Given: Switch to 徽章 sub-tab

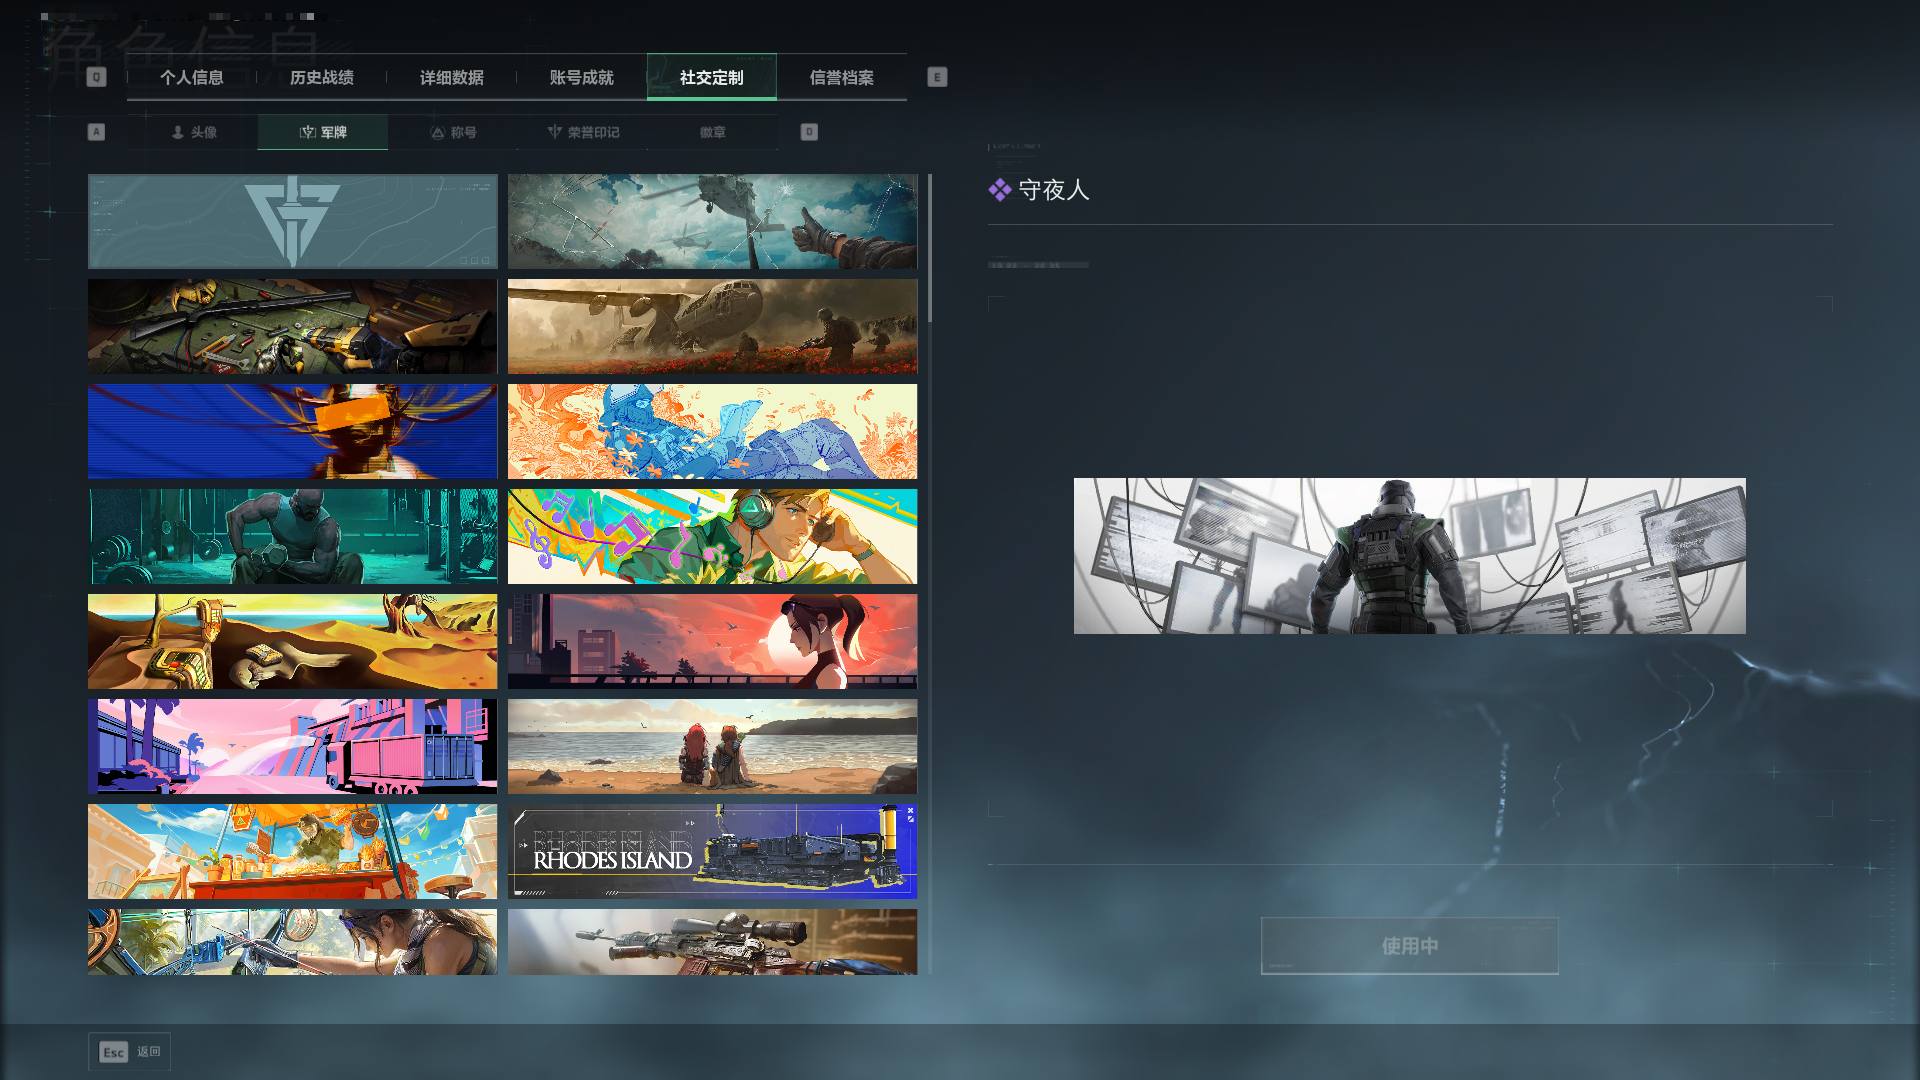Looking at the screenshot, I should (713, 132).
